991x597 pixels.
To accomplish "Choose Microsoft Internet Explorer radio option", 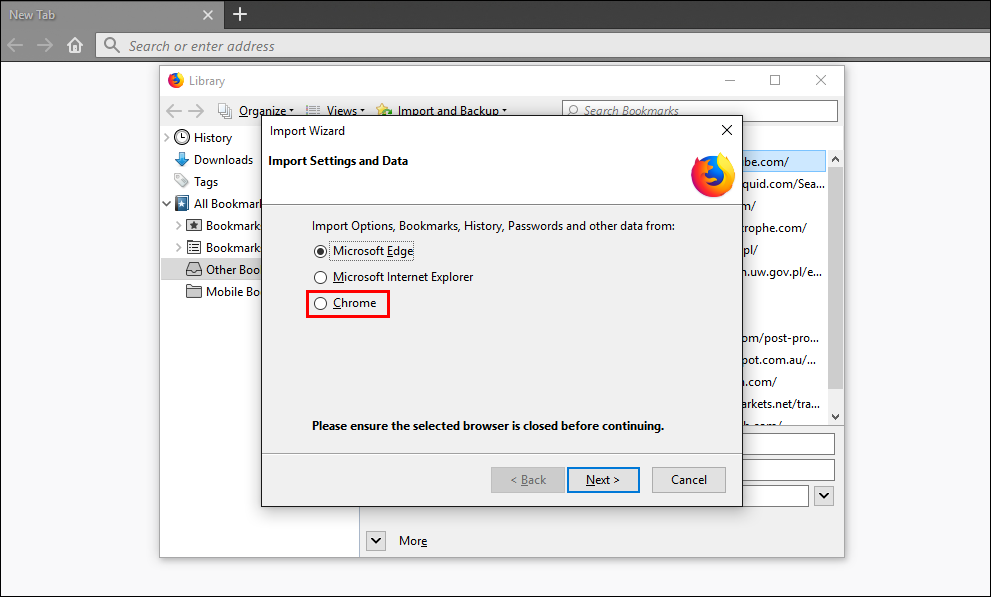I will (320, 277).
